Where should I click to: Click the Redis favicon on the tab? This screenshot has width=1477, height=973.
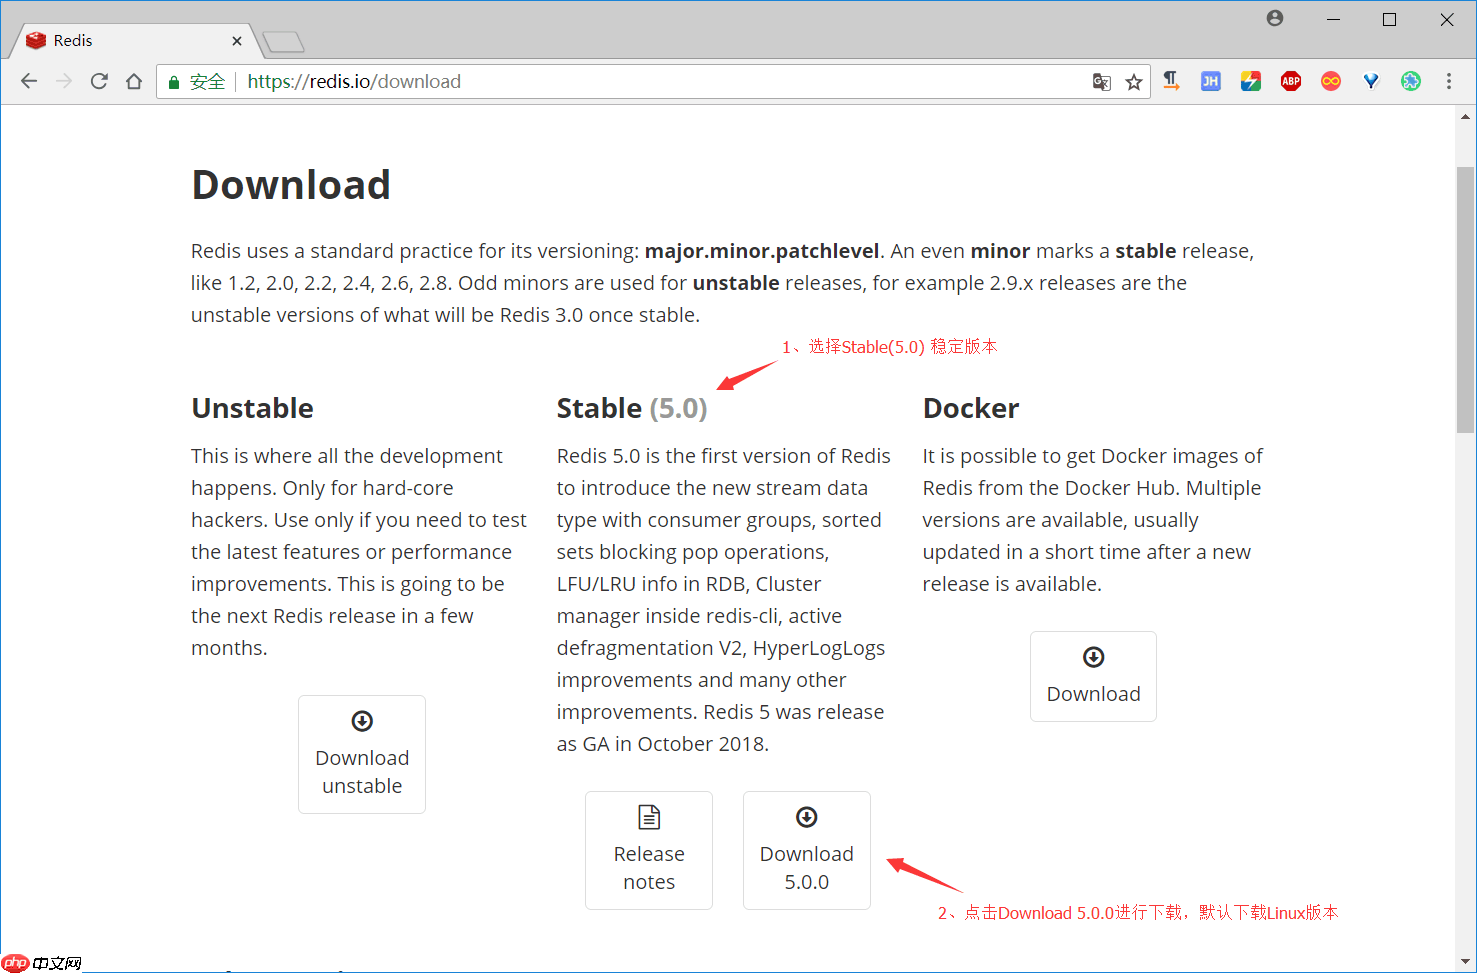coord(37,40)
